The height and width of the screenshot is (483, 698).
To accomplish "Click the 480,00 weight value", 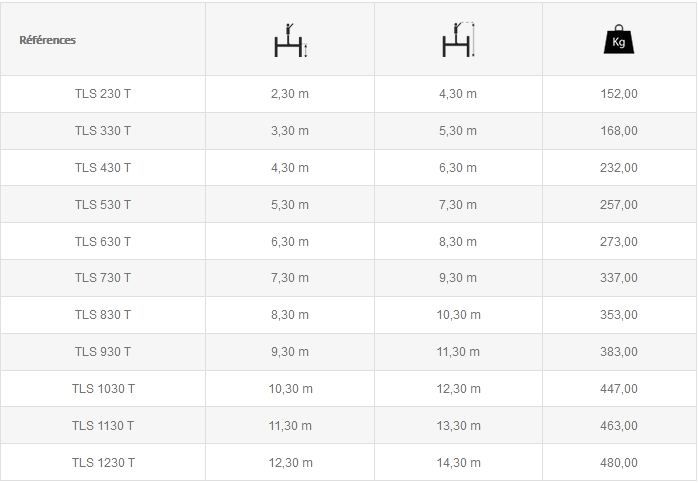I will coord(619,463).
